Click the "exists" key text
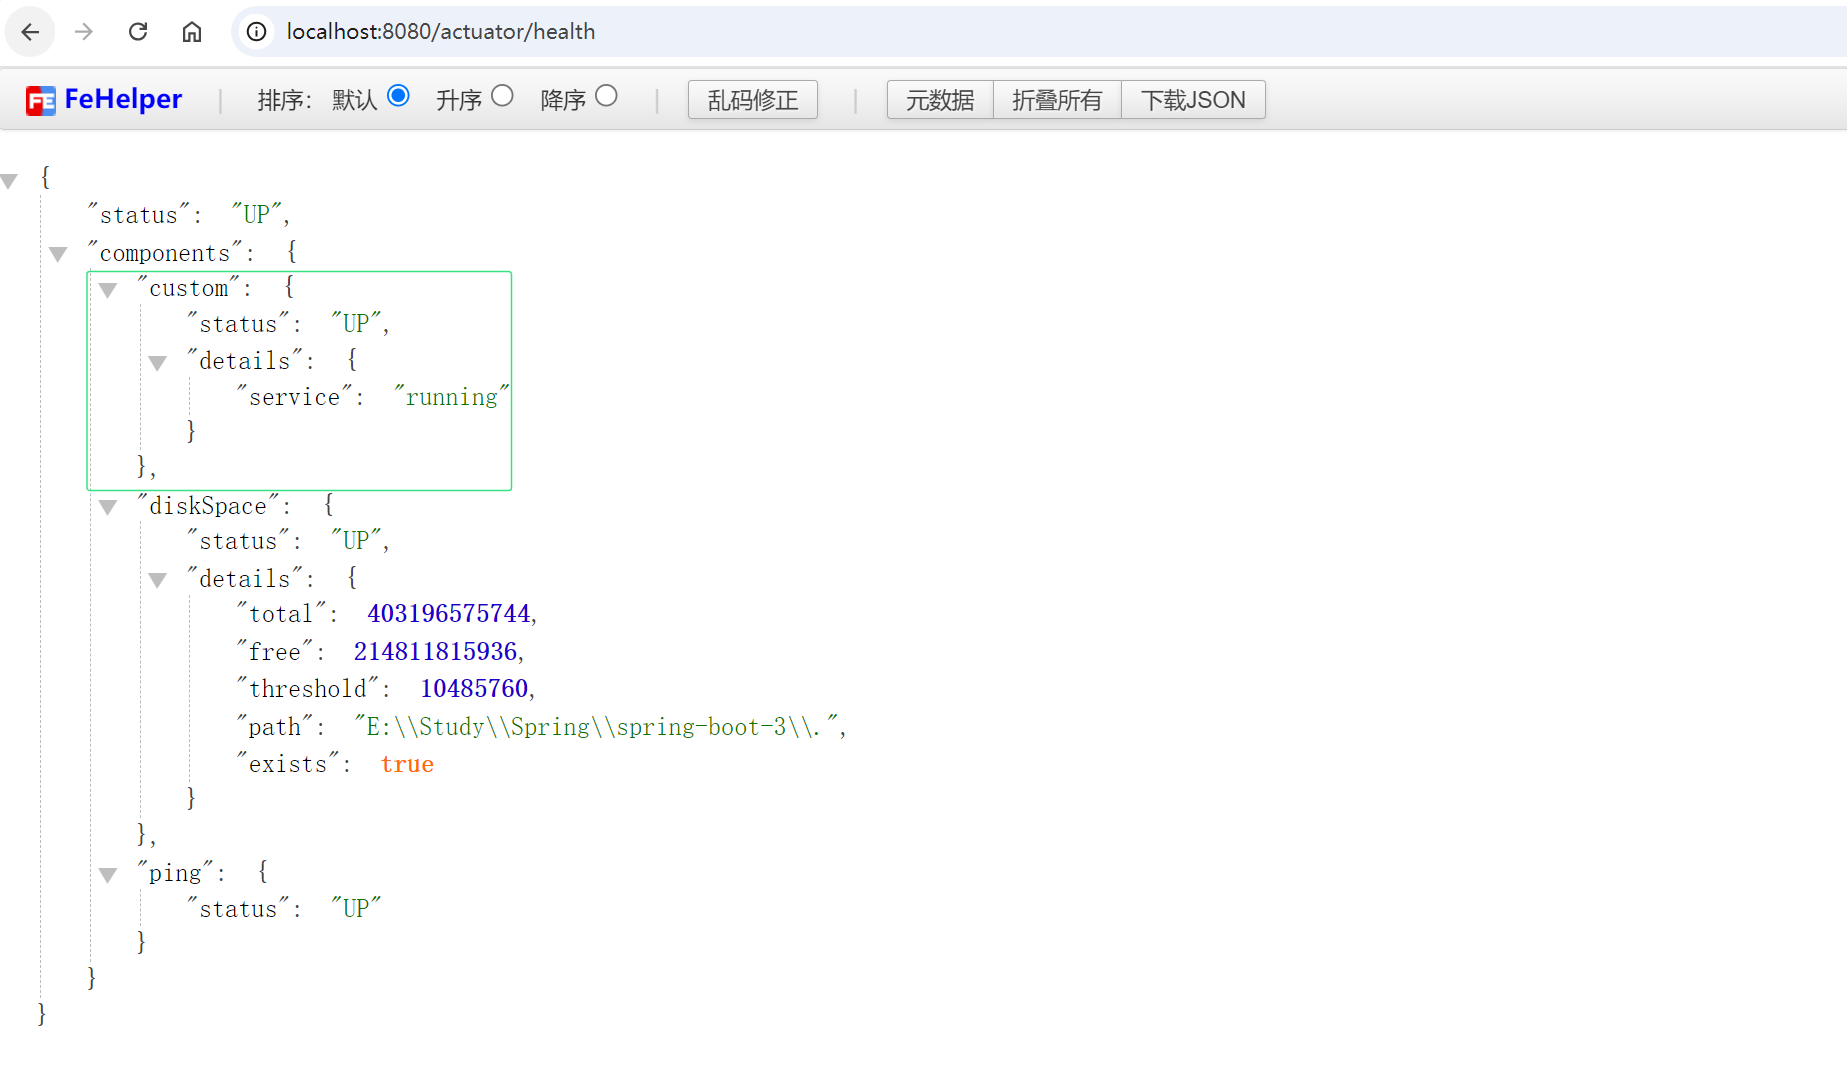This screenshot has height=1086, width=1847. coord(288,765)
